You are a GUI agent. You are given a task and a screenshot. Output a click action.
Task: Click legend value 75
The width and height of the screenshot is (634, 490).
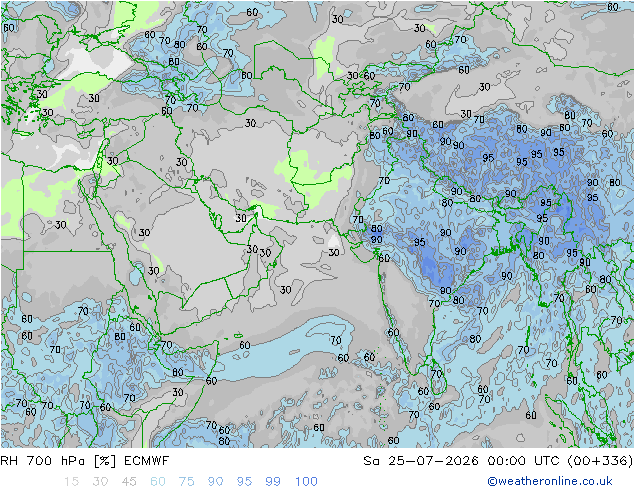186,481
